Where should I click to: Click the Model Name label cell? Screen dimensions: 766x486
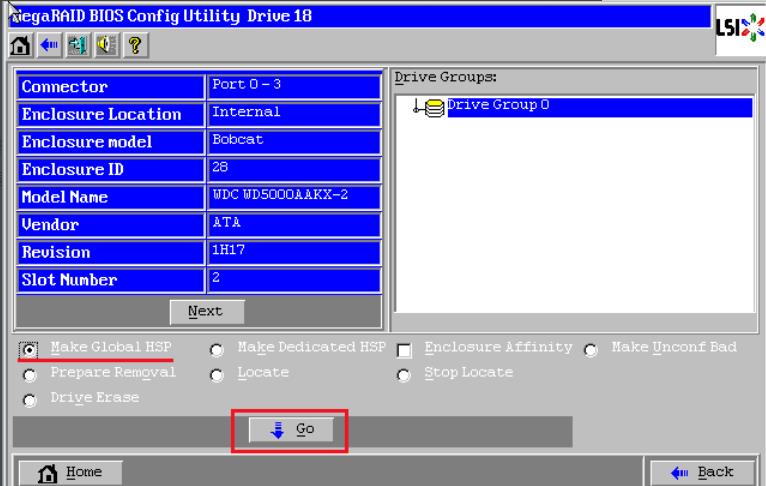pyautogui.click(x=110, y=197)
